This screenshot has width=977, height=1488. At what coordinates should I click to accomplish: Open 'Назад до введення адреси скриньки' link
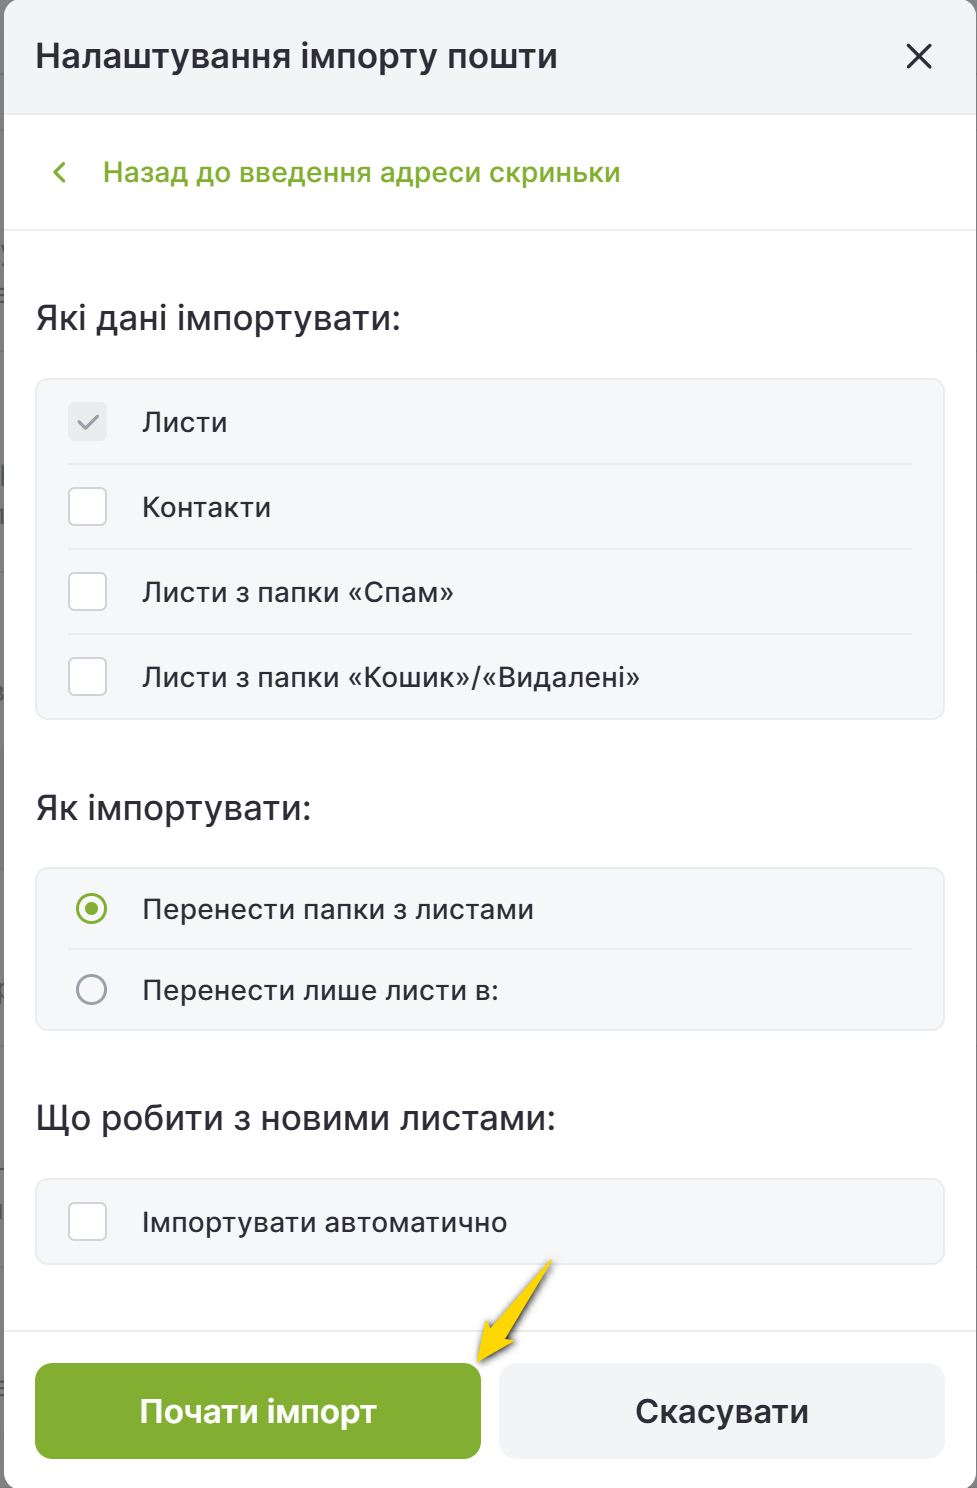tap(361, 172)
